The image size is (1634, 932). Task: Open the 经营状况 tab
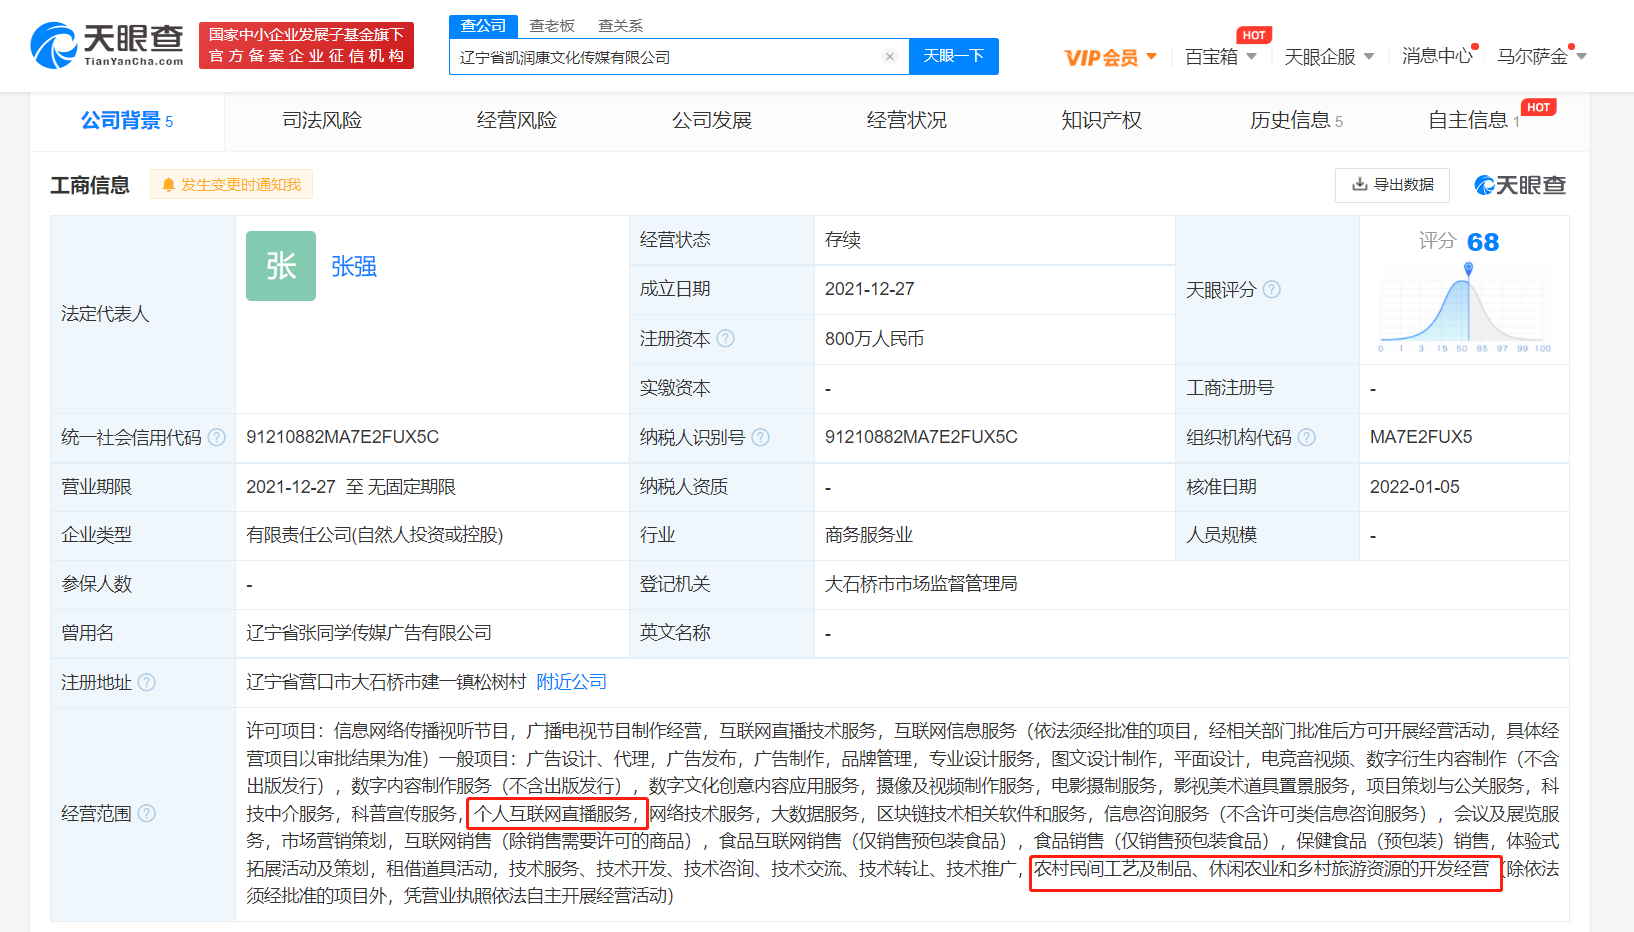[907, 121]
